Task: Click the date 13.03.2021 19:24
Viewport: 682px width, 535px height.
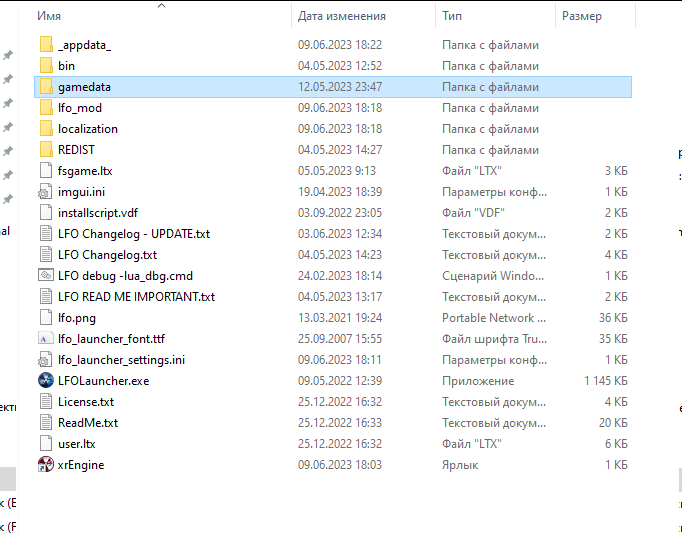Action: point(340,318)
